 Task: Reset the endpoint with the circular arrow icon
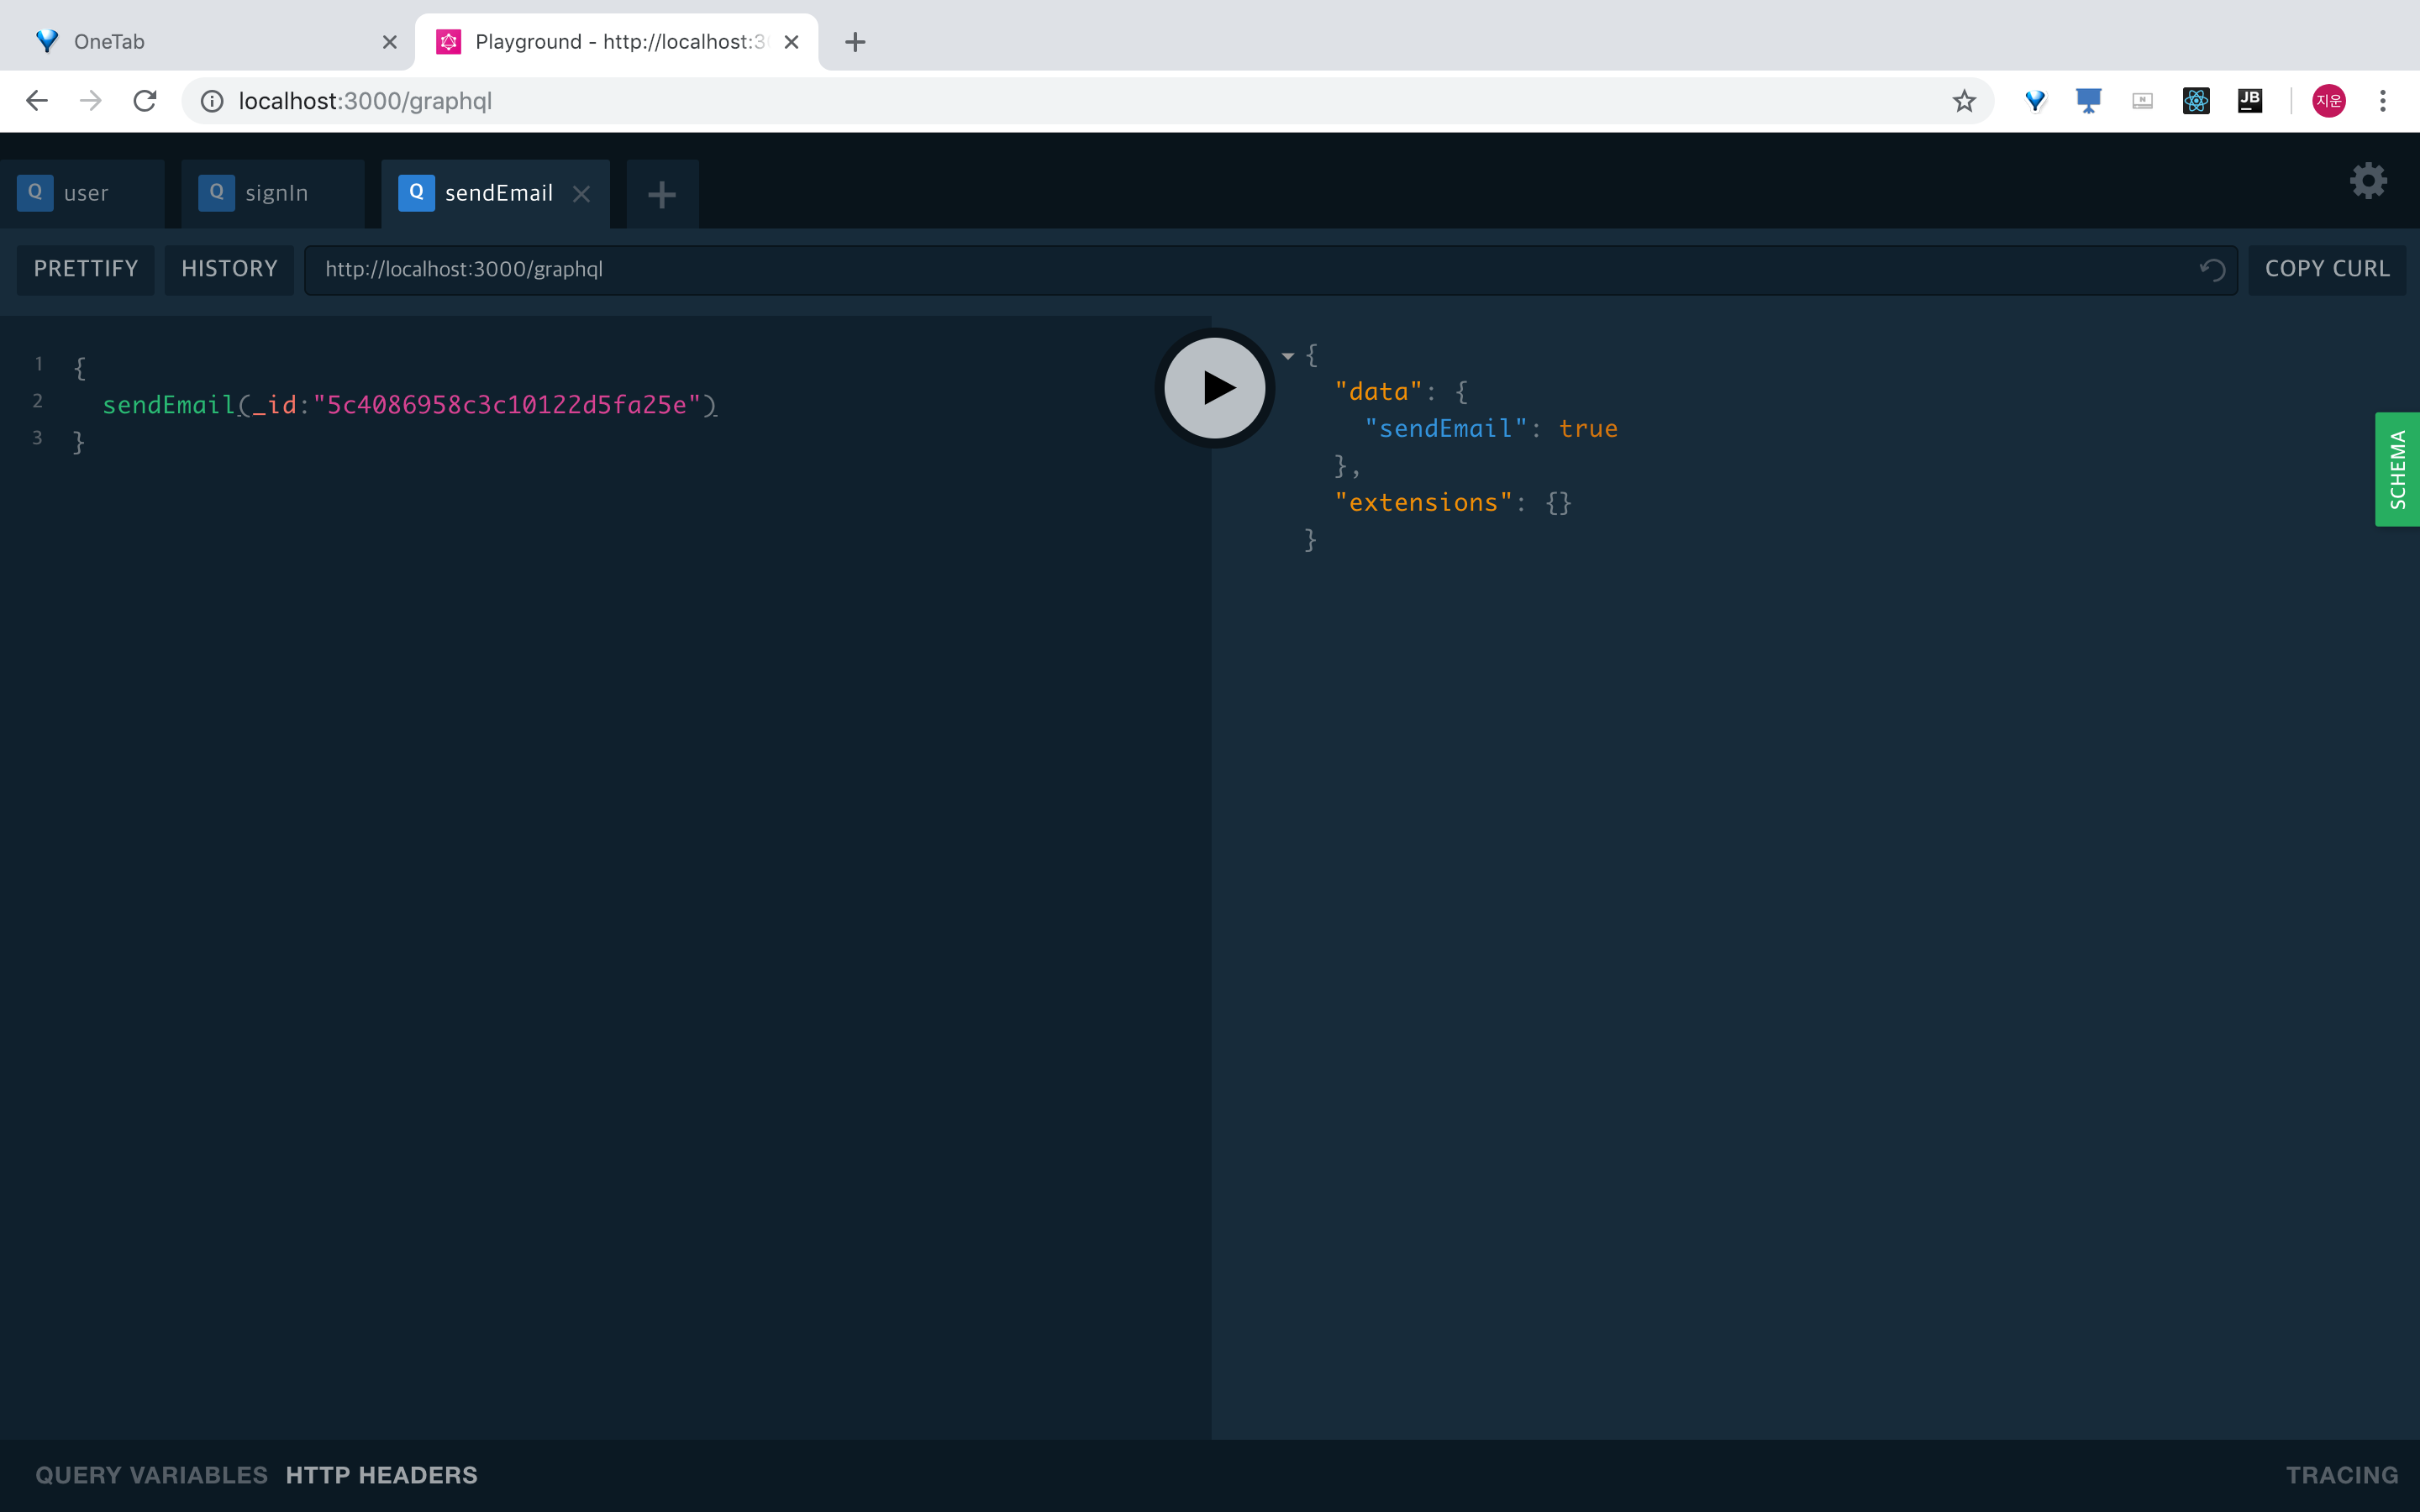pyautogui.click(x=2212, y=270)
